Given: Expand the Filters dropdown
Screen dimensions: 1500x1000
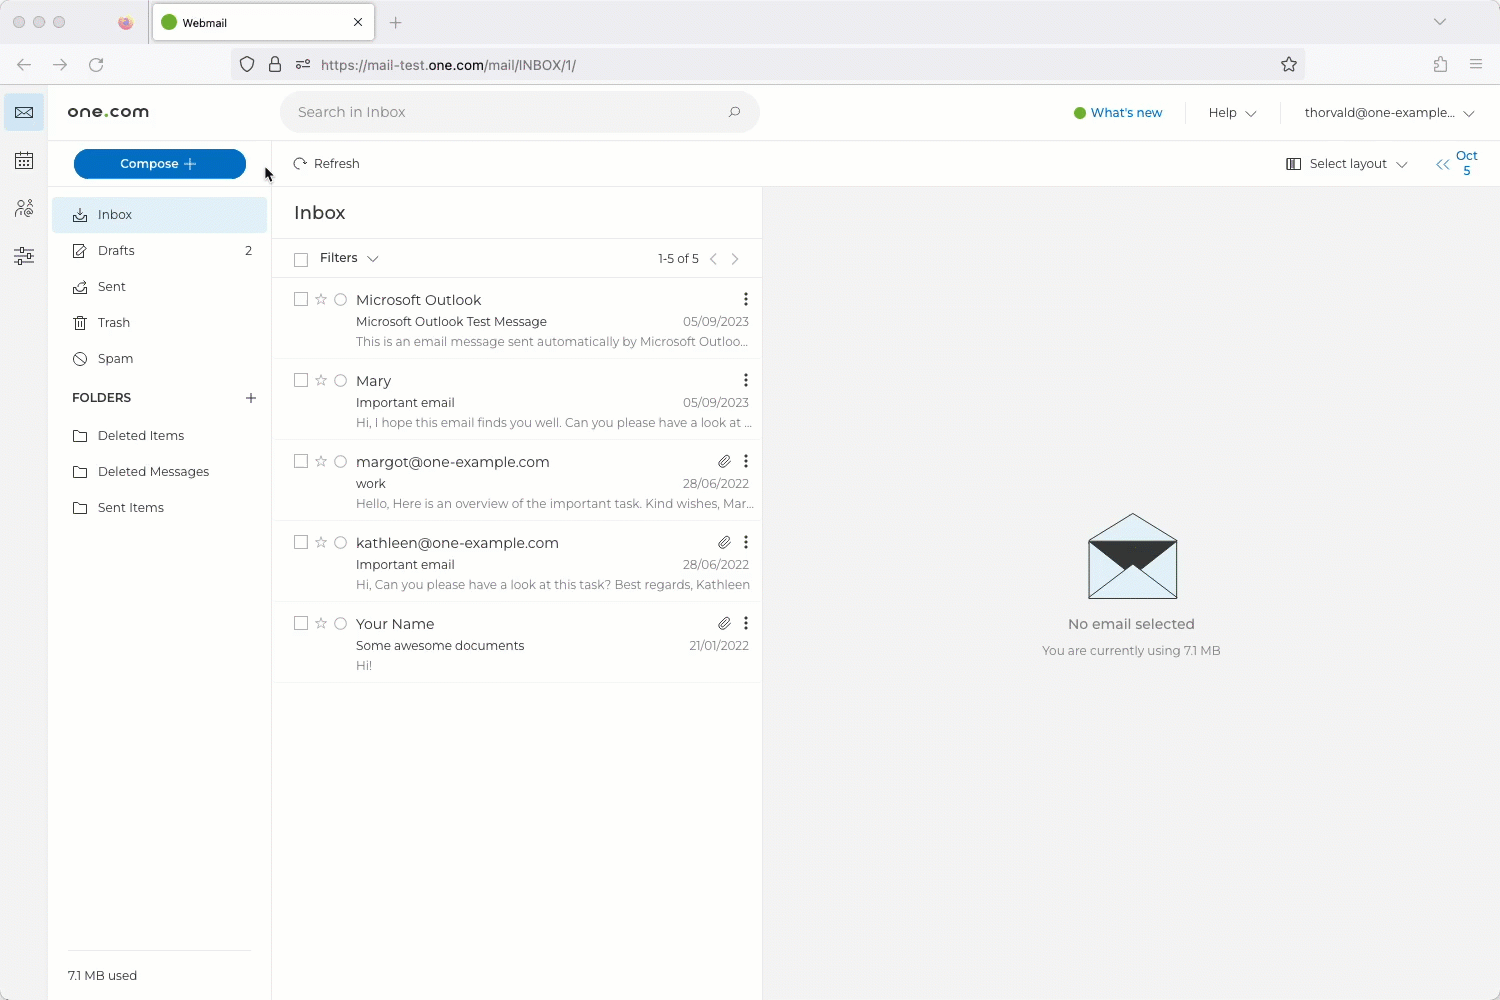Looking at the screenshot, I should (x=349, y=258).
